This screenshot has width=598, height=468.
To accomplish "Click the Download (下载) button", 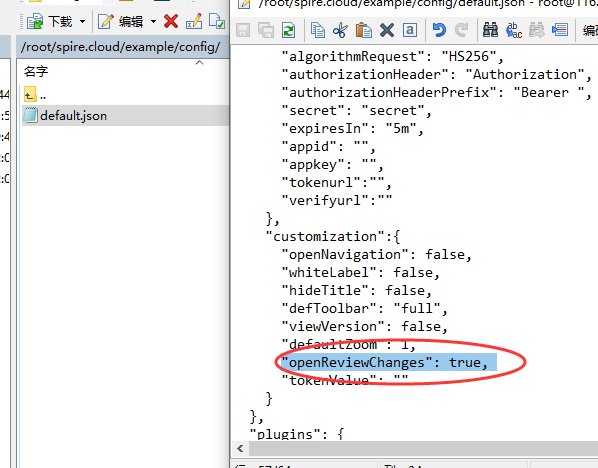I will 50,22.
